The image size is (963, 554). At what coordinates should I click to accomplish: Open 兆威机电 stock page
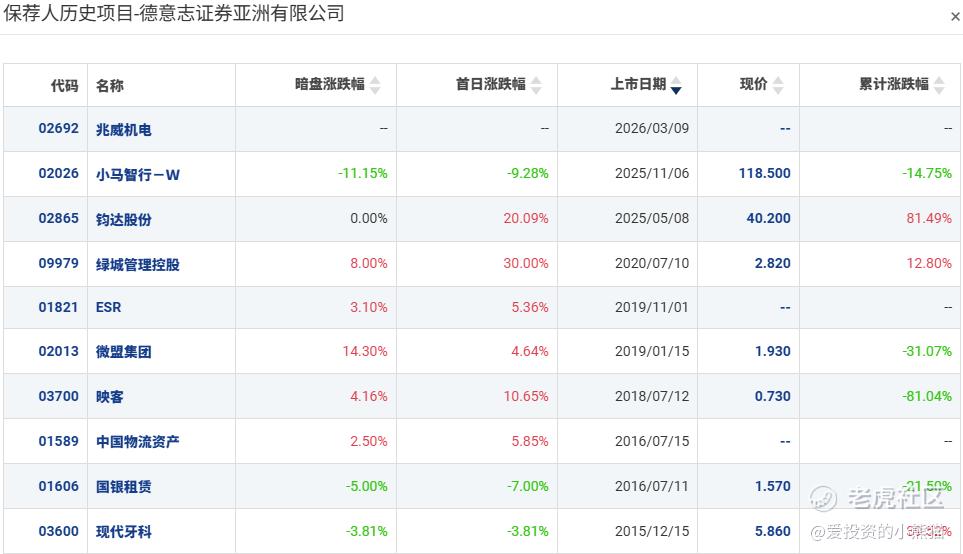coord(123,130)
